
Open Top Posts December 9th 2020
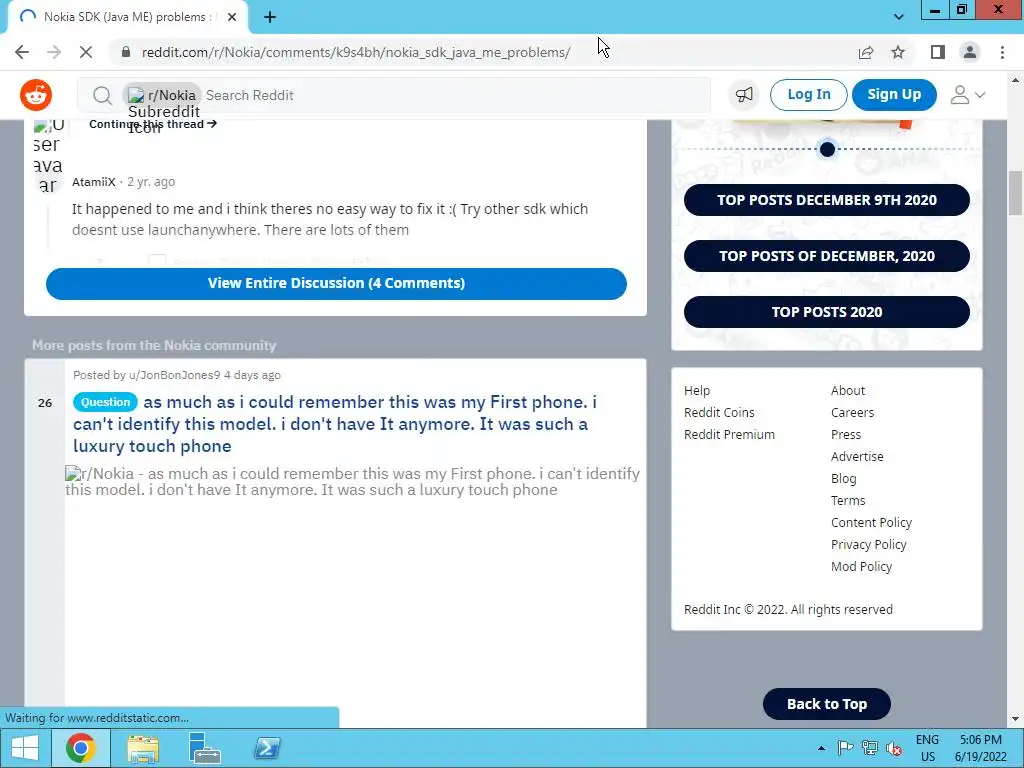[x=827, y=200]
